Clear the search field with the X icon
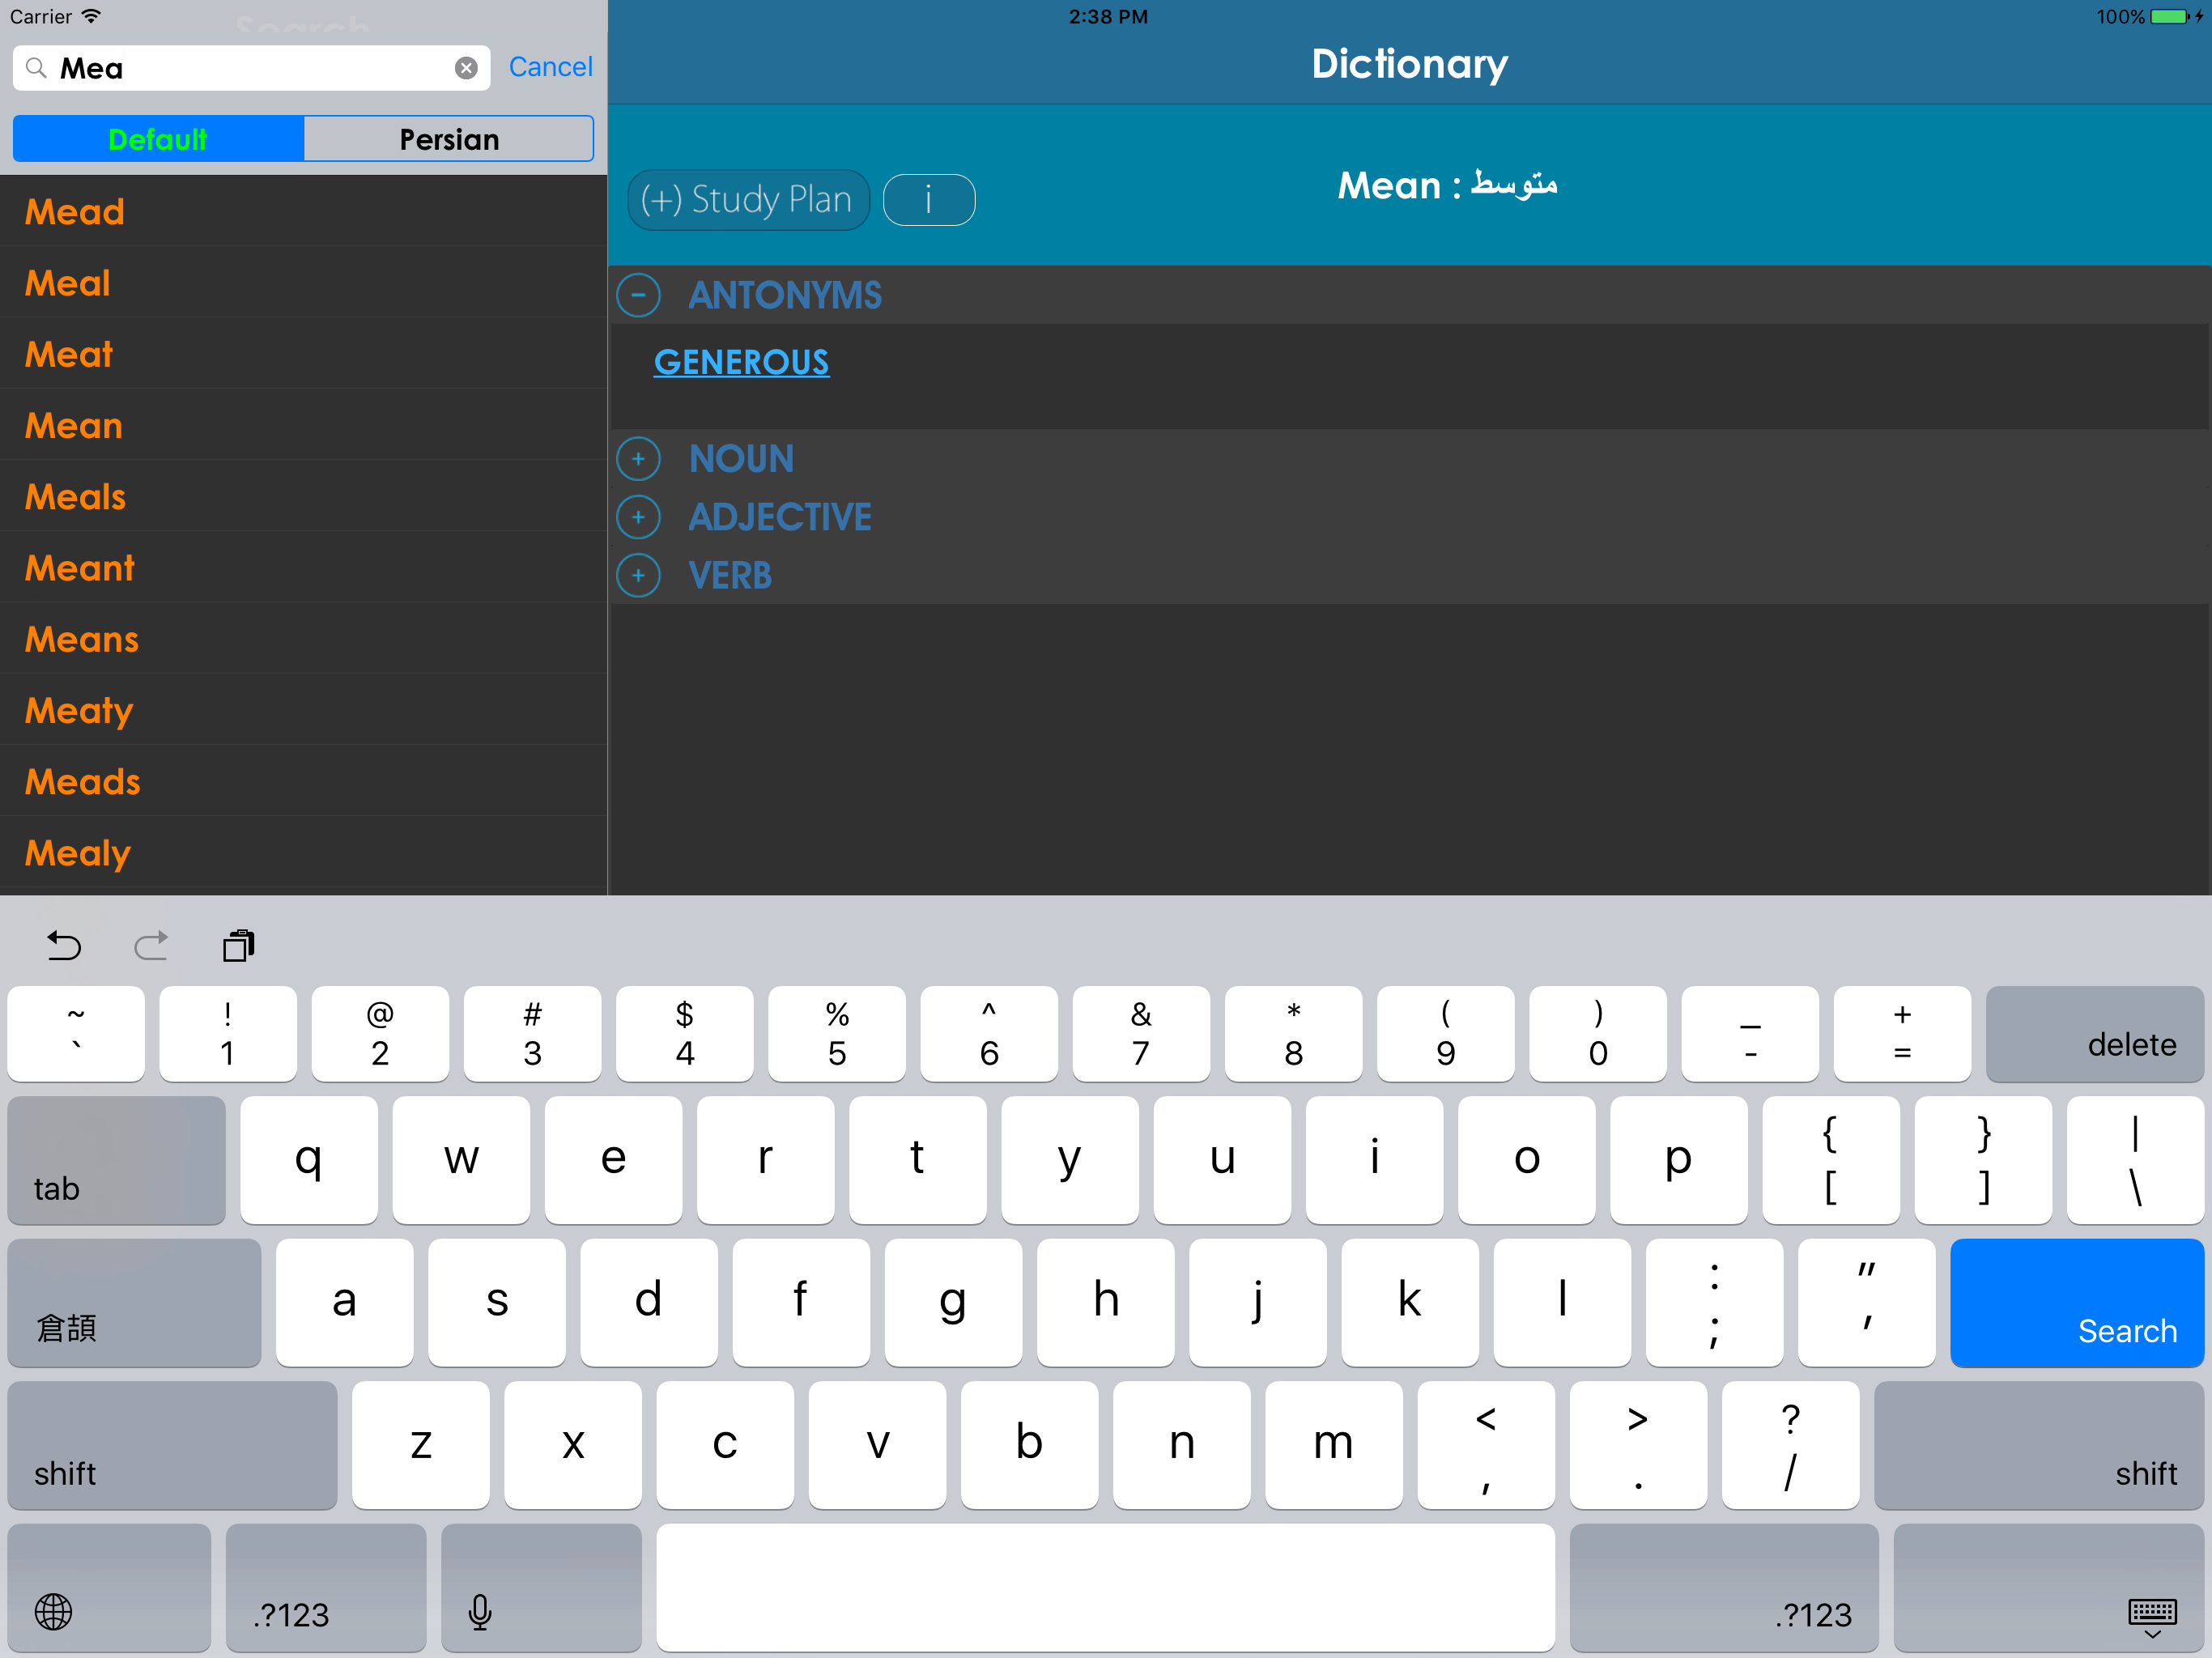The height and width of the screenshot is (1658, 2212). tap(466, 68)
